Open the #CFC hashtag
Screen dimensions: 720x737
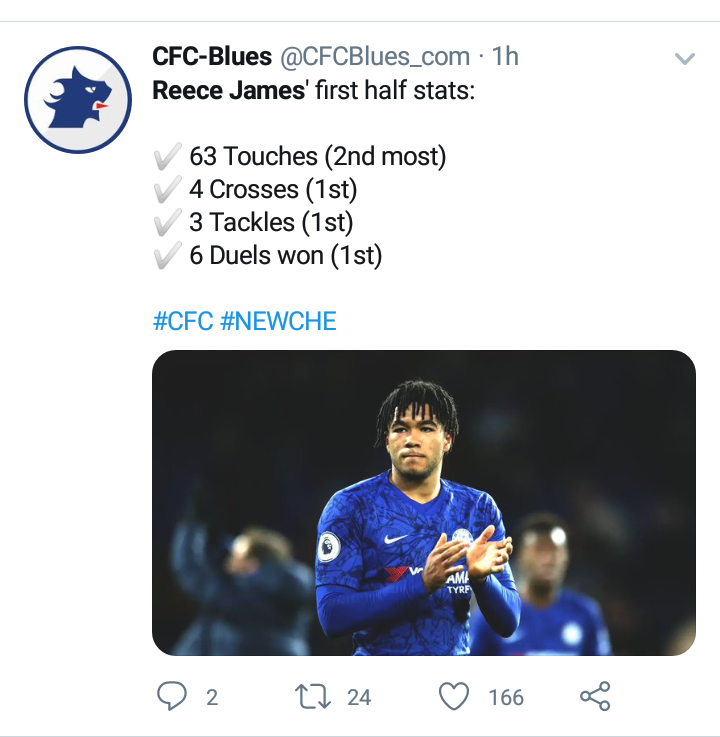(x=182, y=321)
